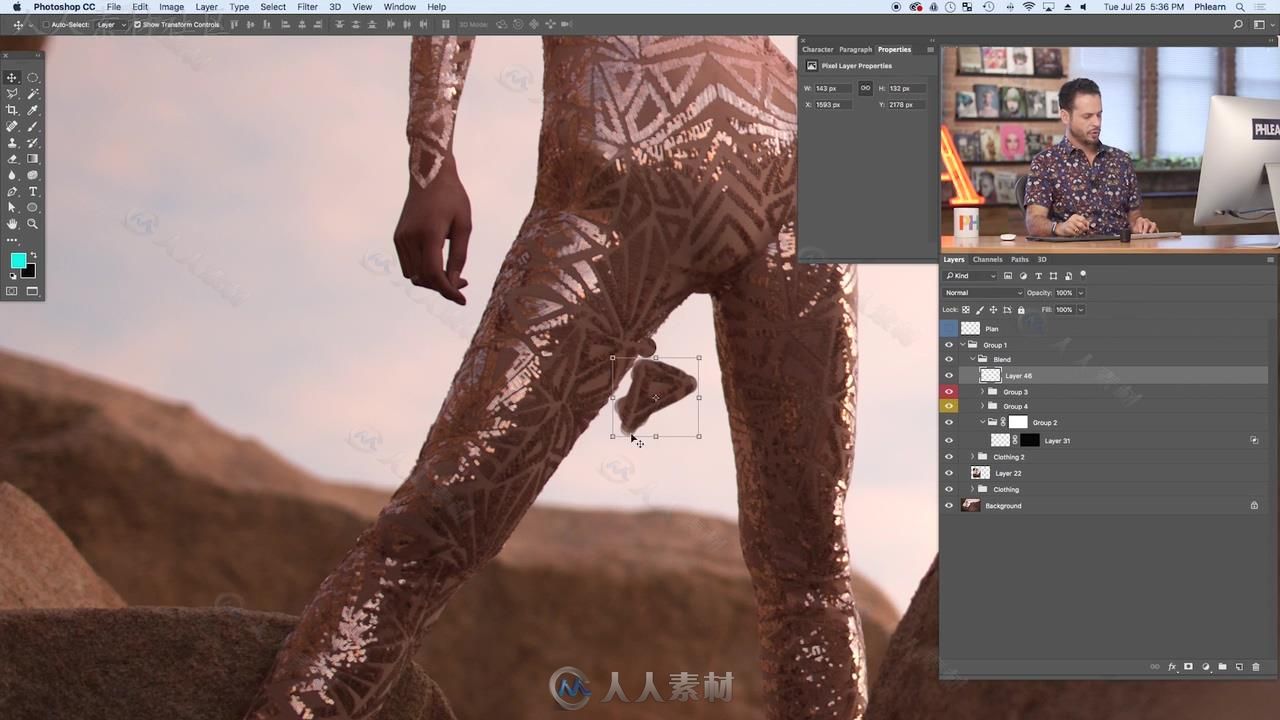
Task: Select the Blur tool
Action: coord(12,175)
